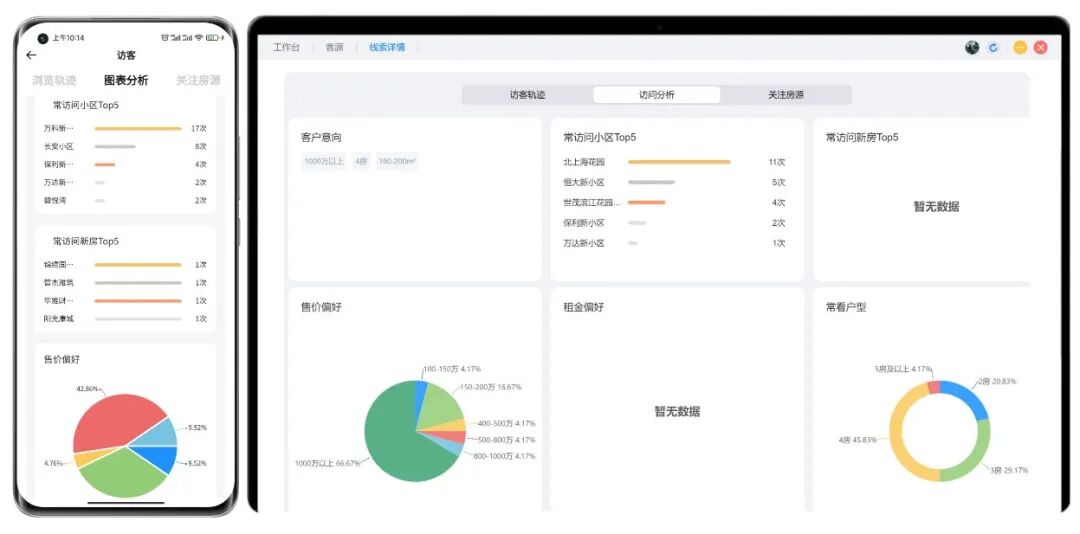Tap the 华雅财… row on phone

[x=125, y=300]
